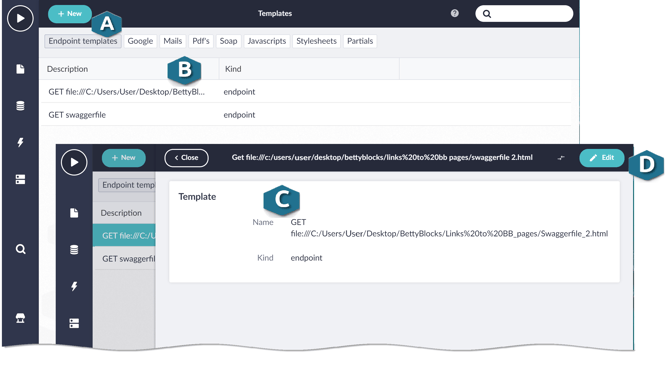
Task: Open the lightning actions icon in the back window sidebar
Action: [20, 142]
